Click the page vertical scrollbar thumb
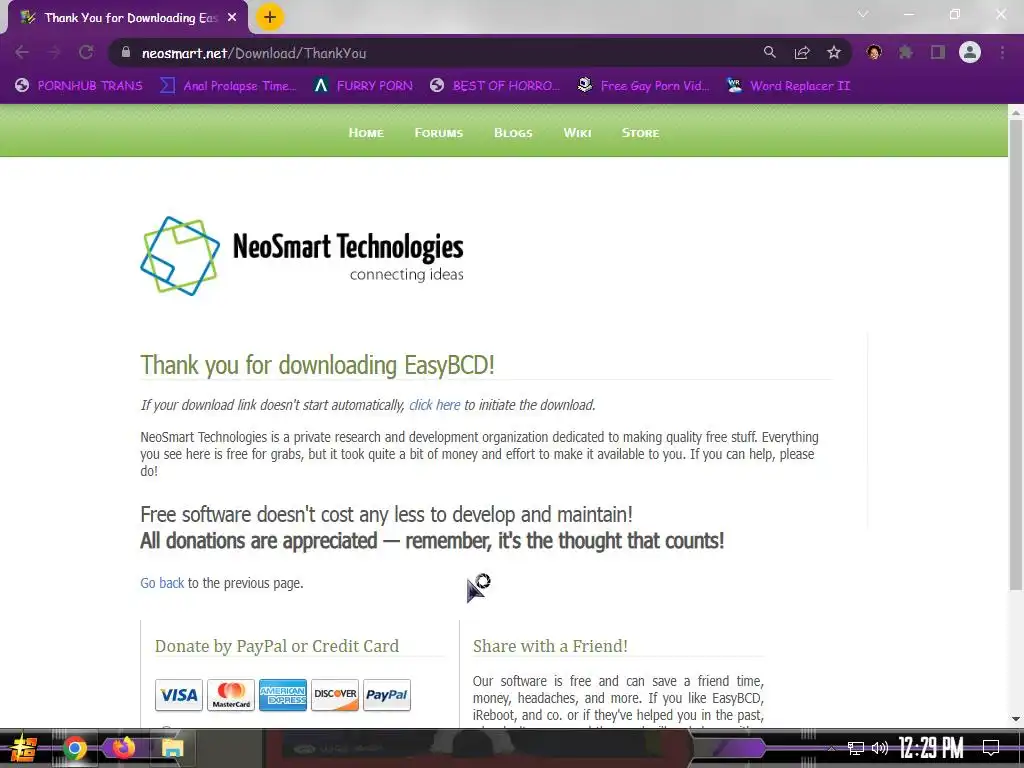This screenshot has width=1024, height=768. coord(1016,356)
